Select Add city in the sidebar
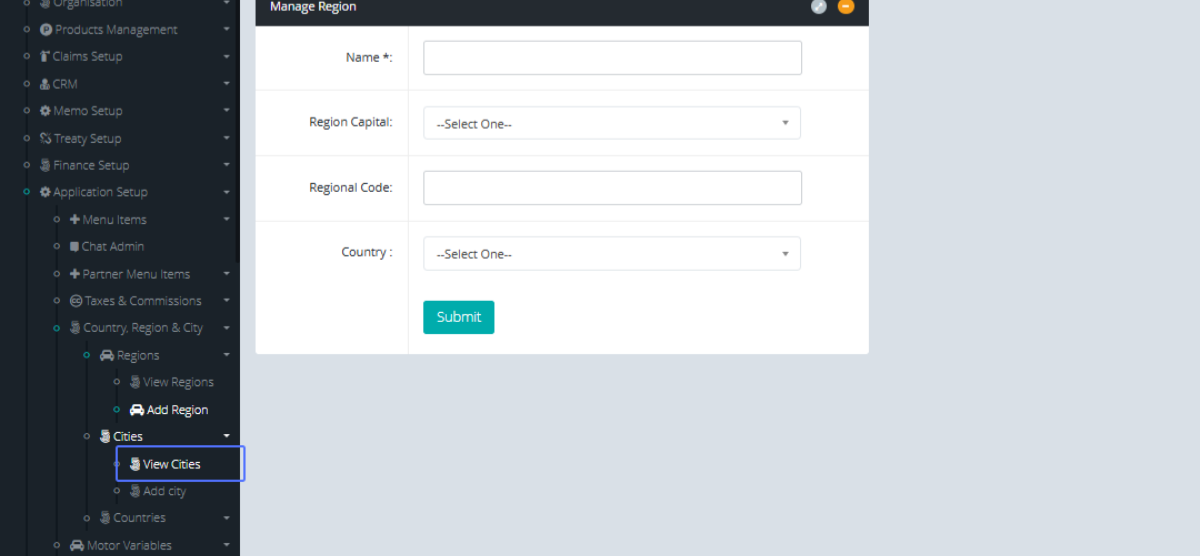Viewport: 1200px width, 556px height. [164, 491]
